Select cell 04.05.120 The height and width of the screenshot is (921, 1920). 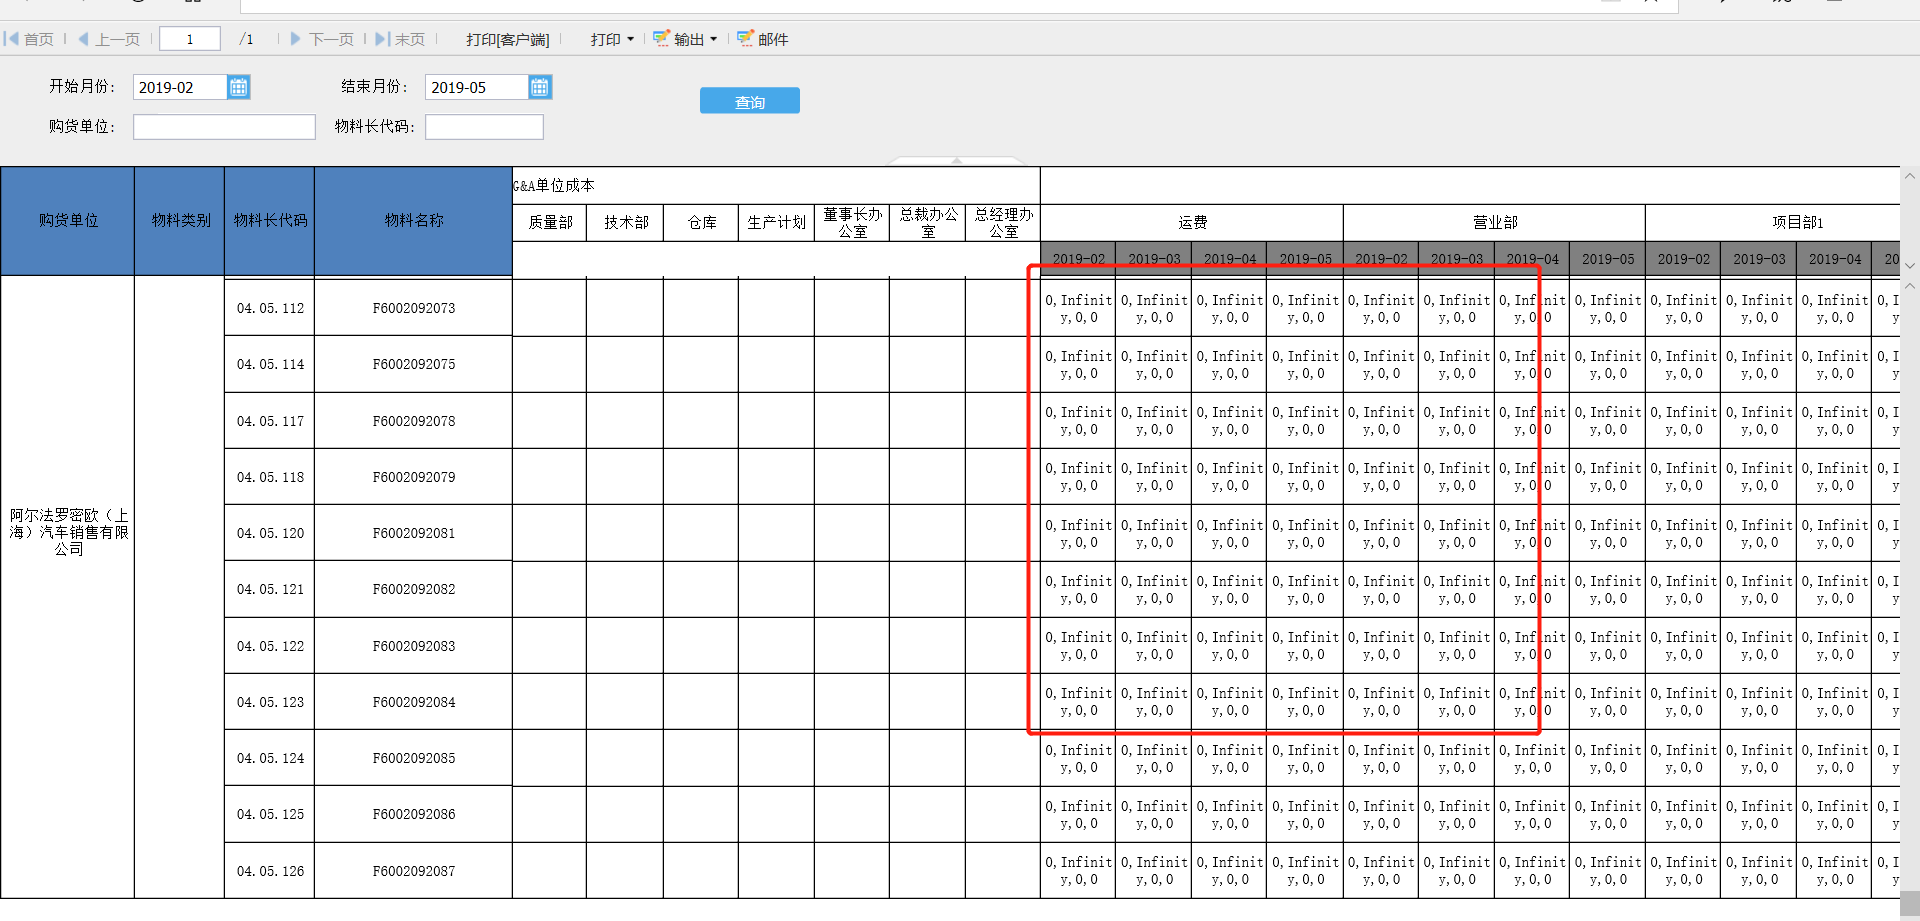tap(270, 533)
